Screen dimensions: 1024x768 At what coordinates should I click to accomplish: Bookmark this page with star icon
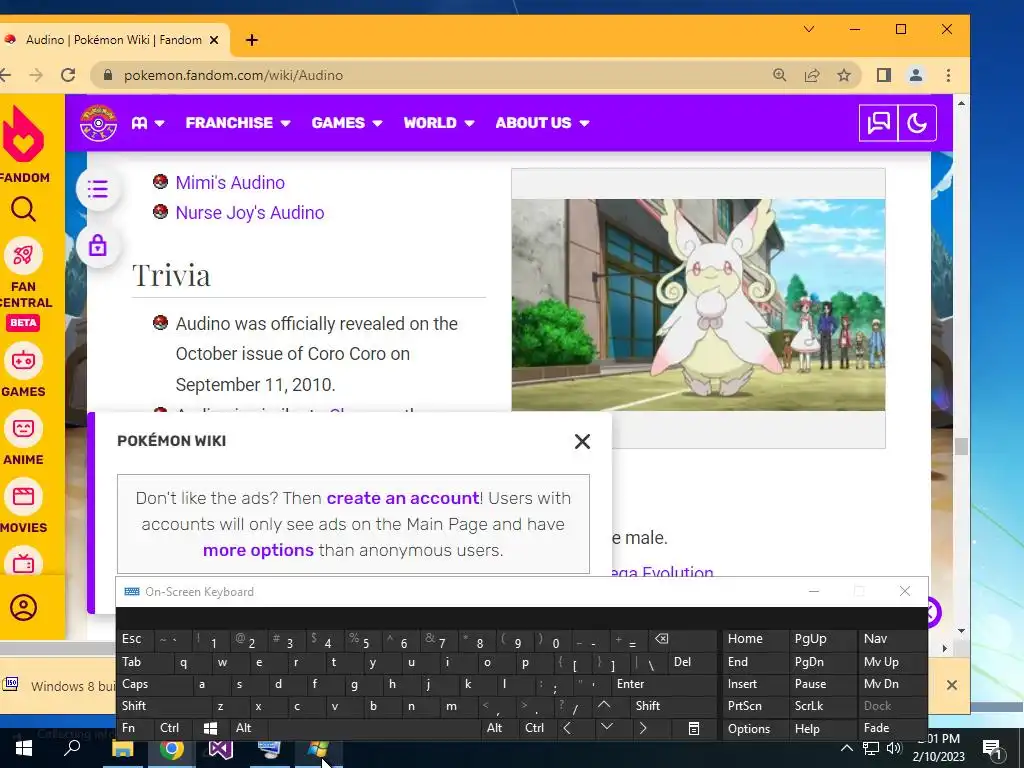pos(844,75)
